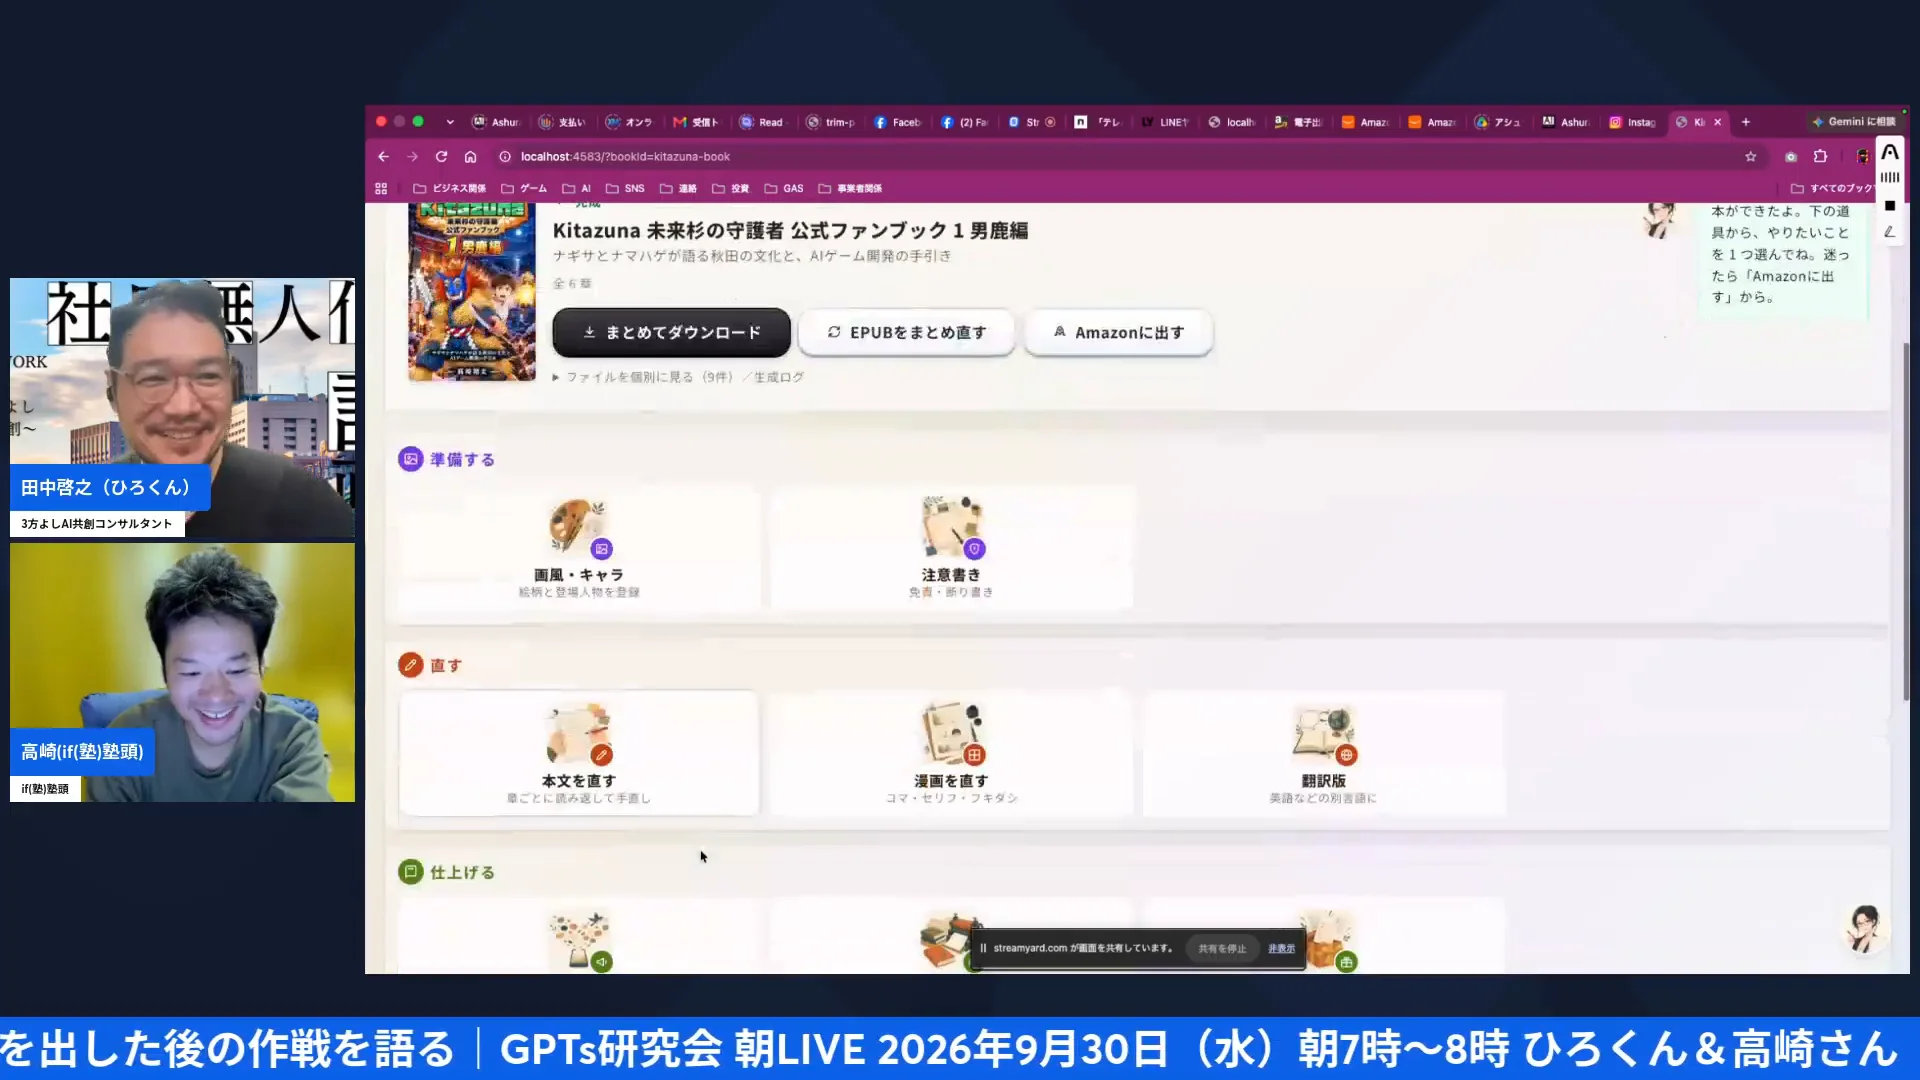Switch to the Gmail 受信ト tab
Screen dimensions: 1920x1080
pos(696,122)
